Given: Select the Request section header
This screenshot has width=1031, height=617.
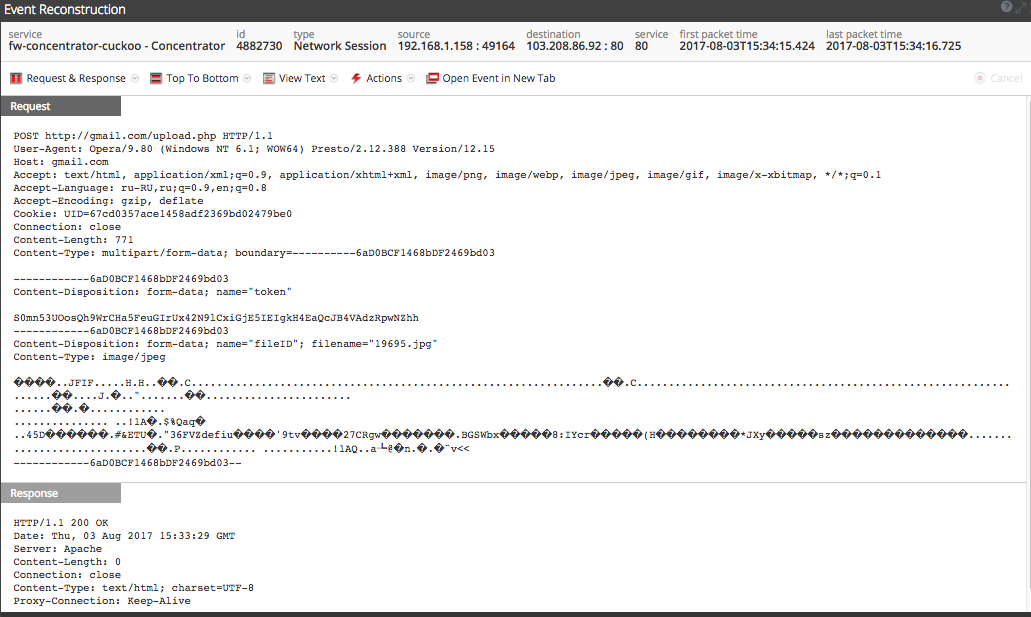Looking at the screenshot, I should pos(60,106).
